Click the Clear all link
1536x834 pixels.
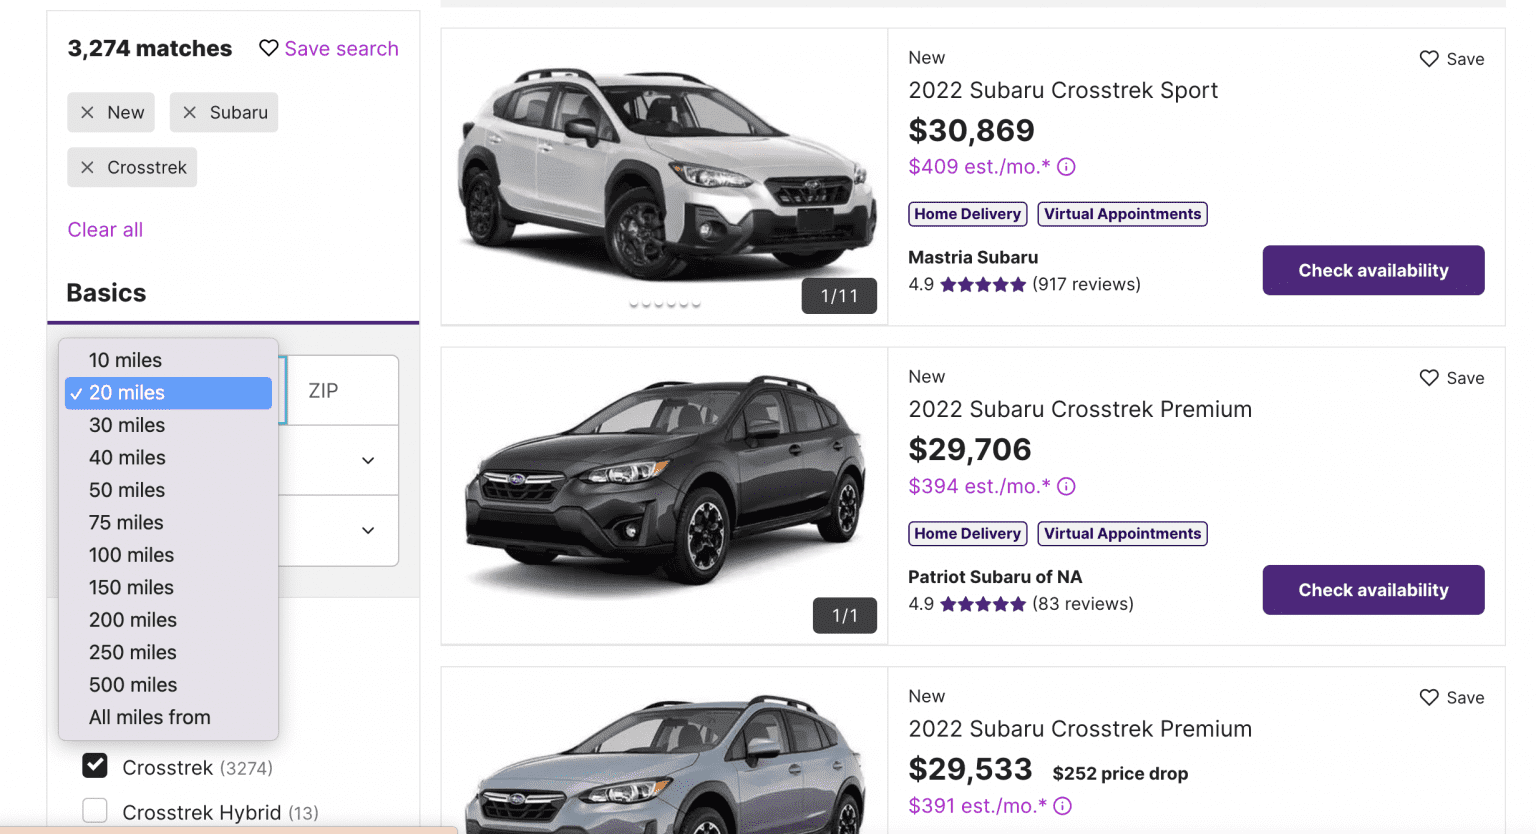pyautogui.click(x=104, y=230)
